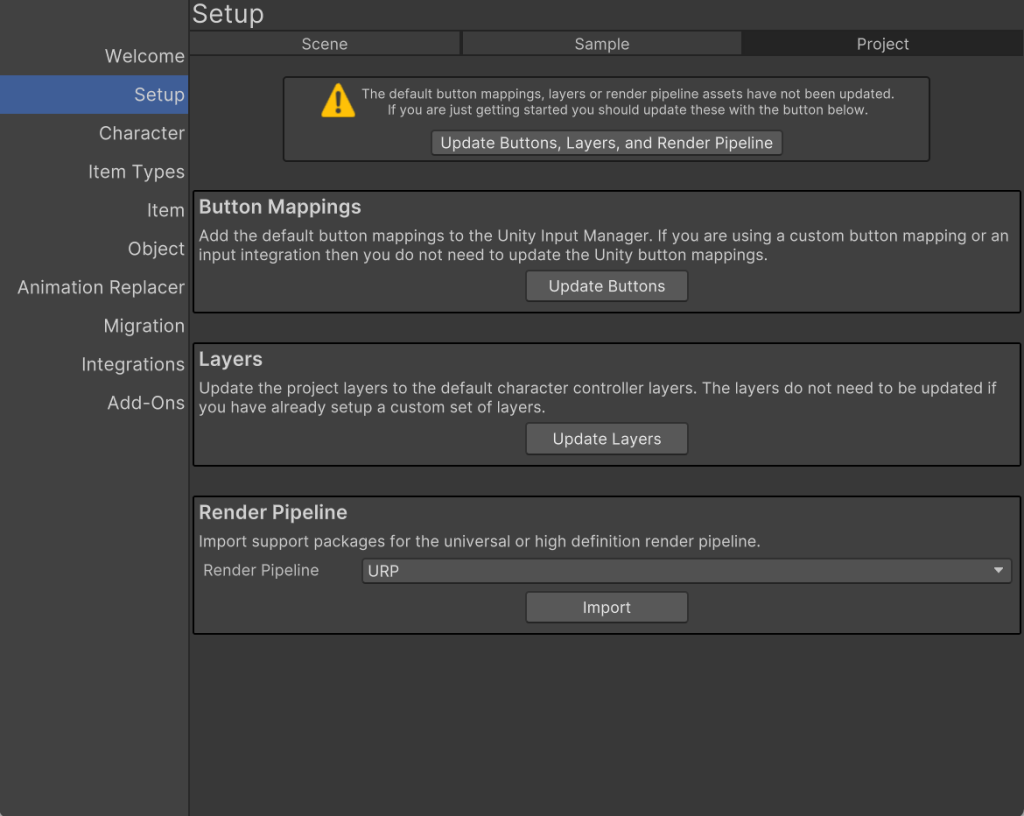Click the dropdown arrow beside URP

pos(998,571)
